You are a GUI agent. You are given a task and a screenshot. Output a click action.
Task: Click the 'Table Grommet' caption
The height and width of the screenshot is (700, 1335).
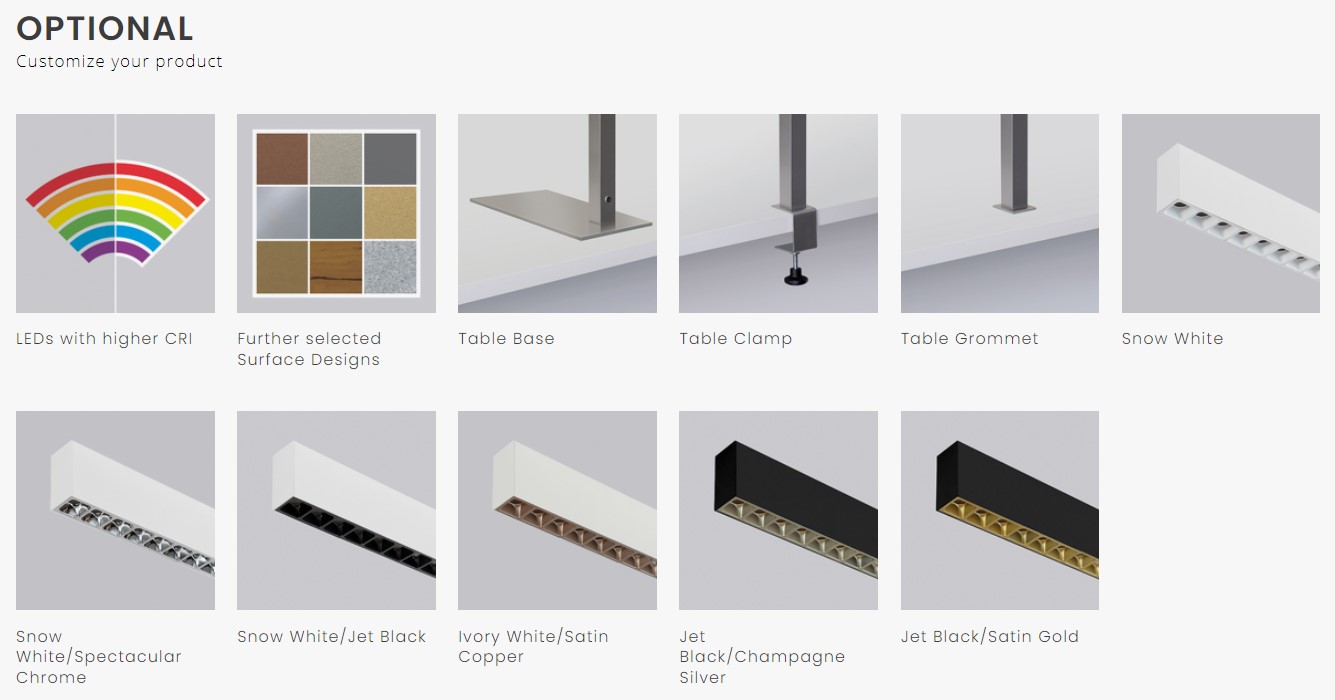tap(970, 339)
